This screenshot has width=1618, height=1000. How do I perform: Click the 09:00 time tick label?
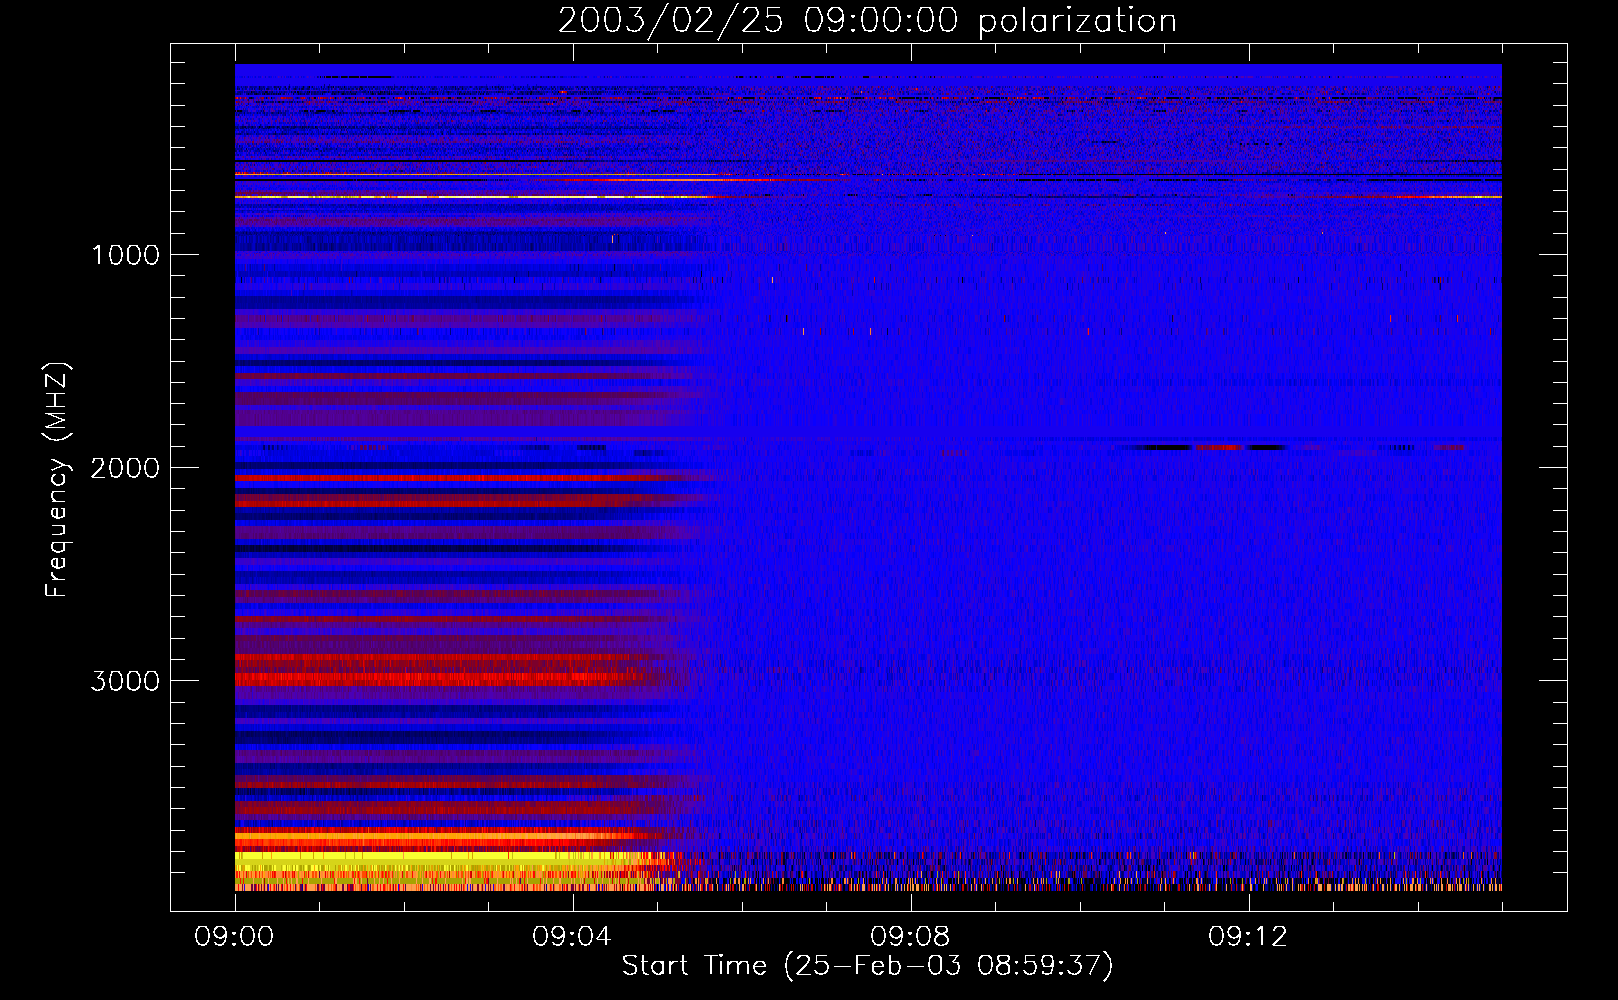pos(234,937)
